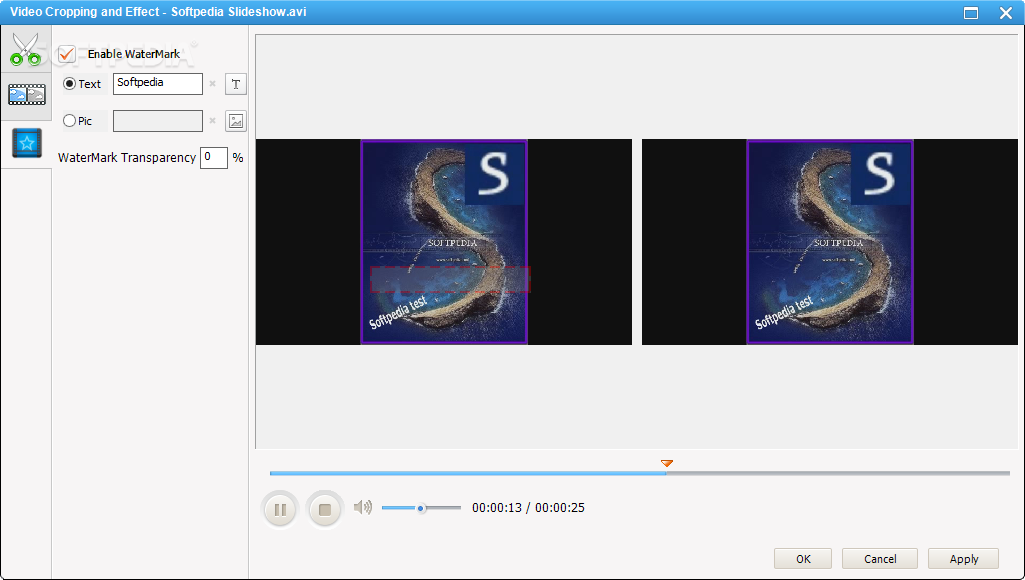Clear the picture path with the x icon
Image resolution: width=1025 pixels, height=580 pixels.
click(x=212, y=121)
